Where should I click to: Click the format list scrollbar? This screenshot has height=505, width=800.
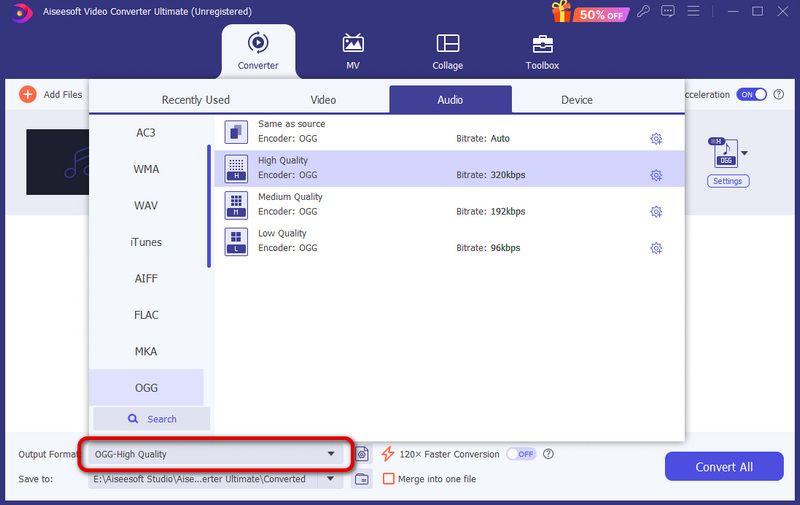[209, 206]
